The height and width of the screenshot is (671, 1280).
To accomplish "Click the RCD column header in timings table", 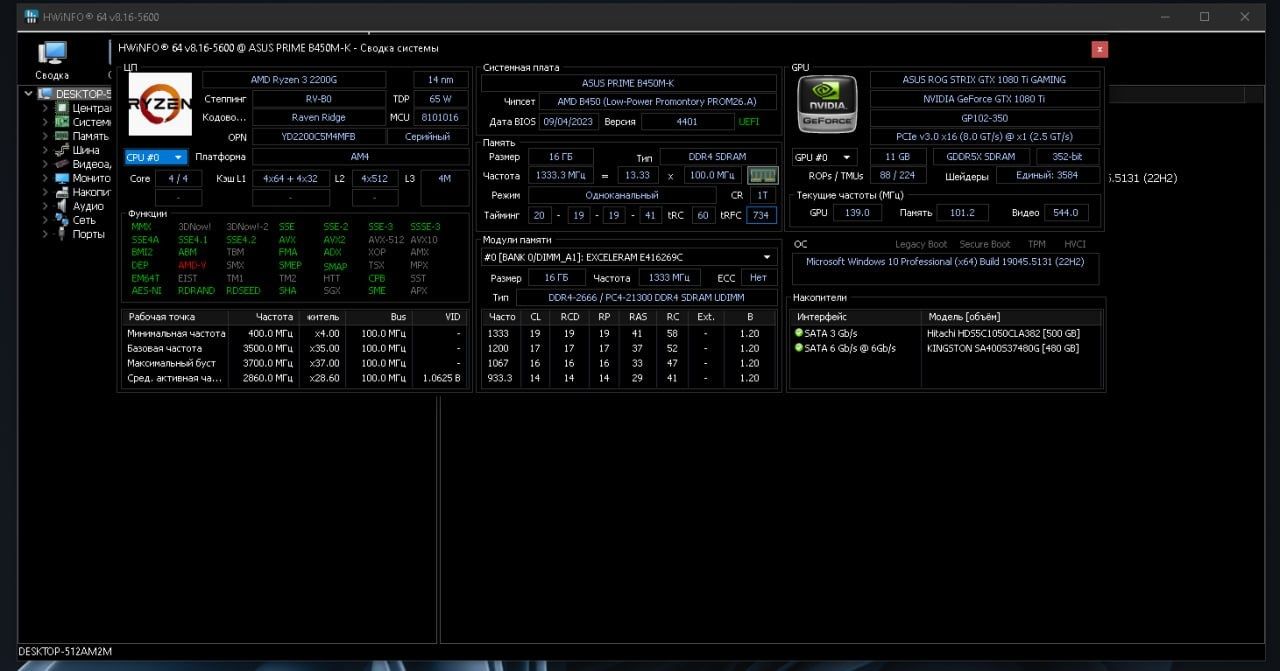I will (569, 316).
